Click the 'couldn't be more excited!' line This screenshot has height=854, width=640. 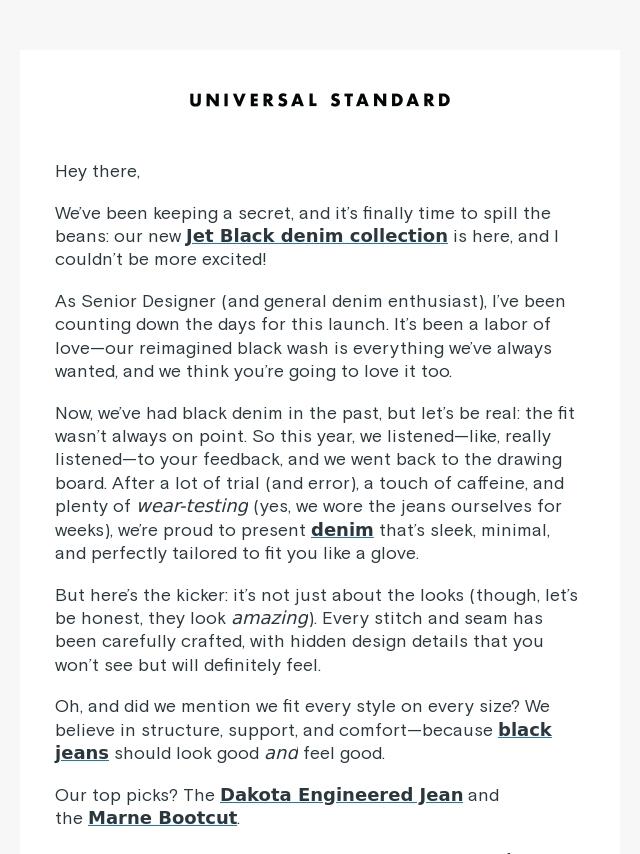tap(161, 259)
